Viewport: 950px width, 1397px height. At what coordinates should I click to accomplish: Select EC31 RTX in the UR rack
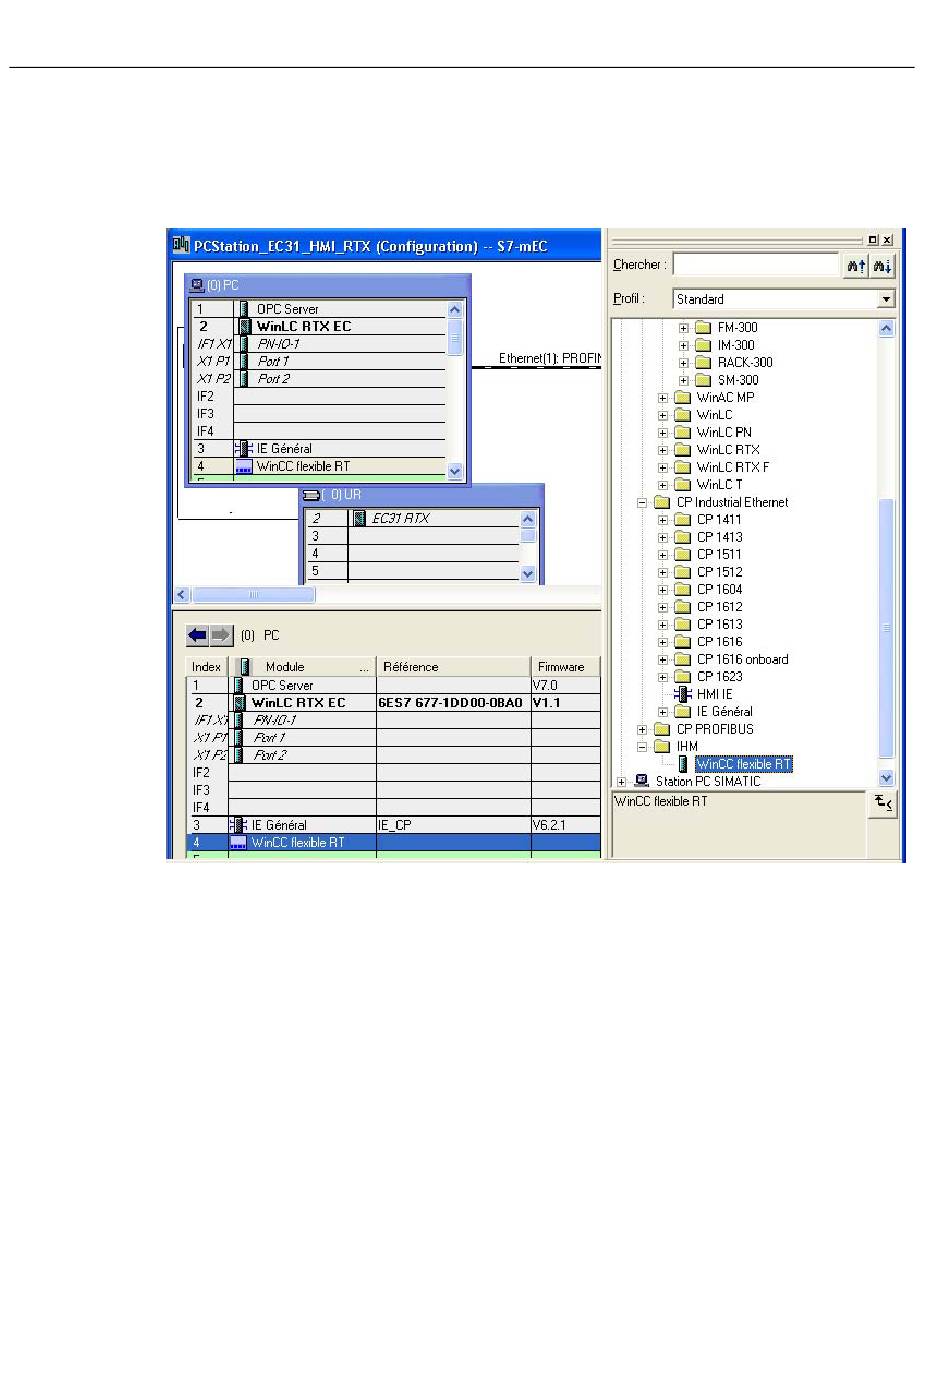click(x=400, y=518)
